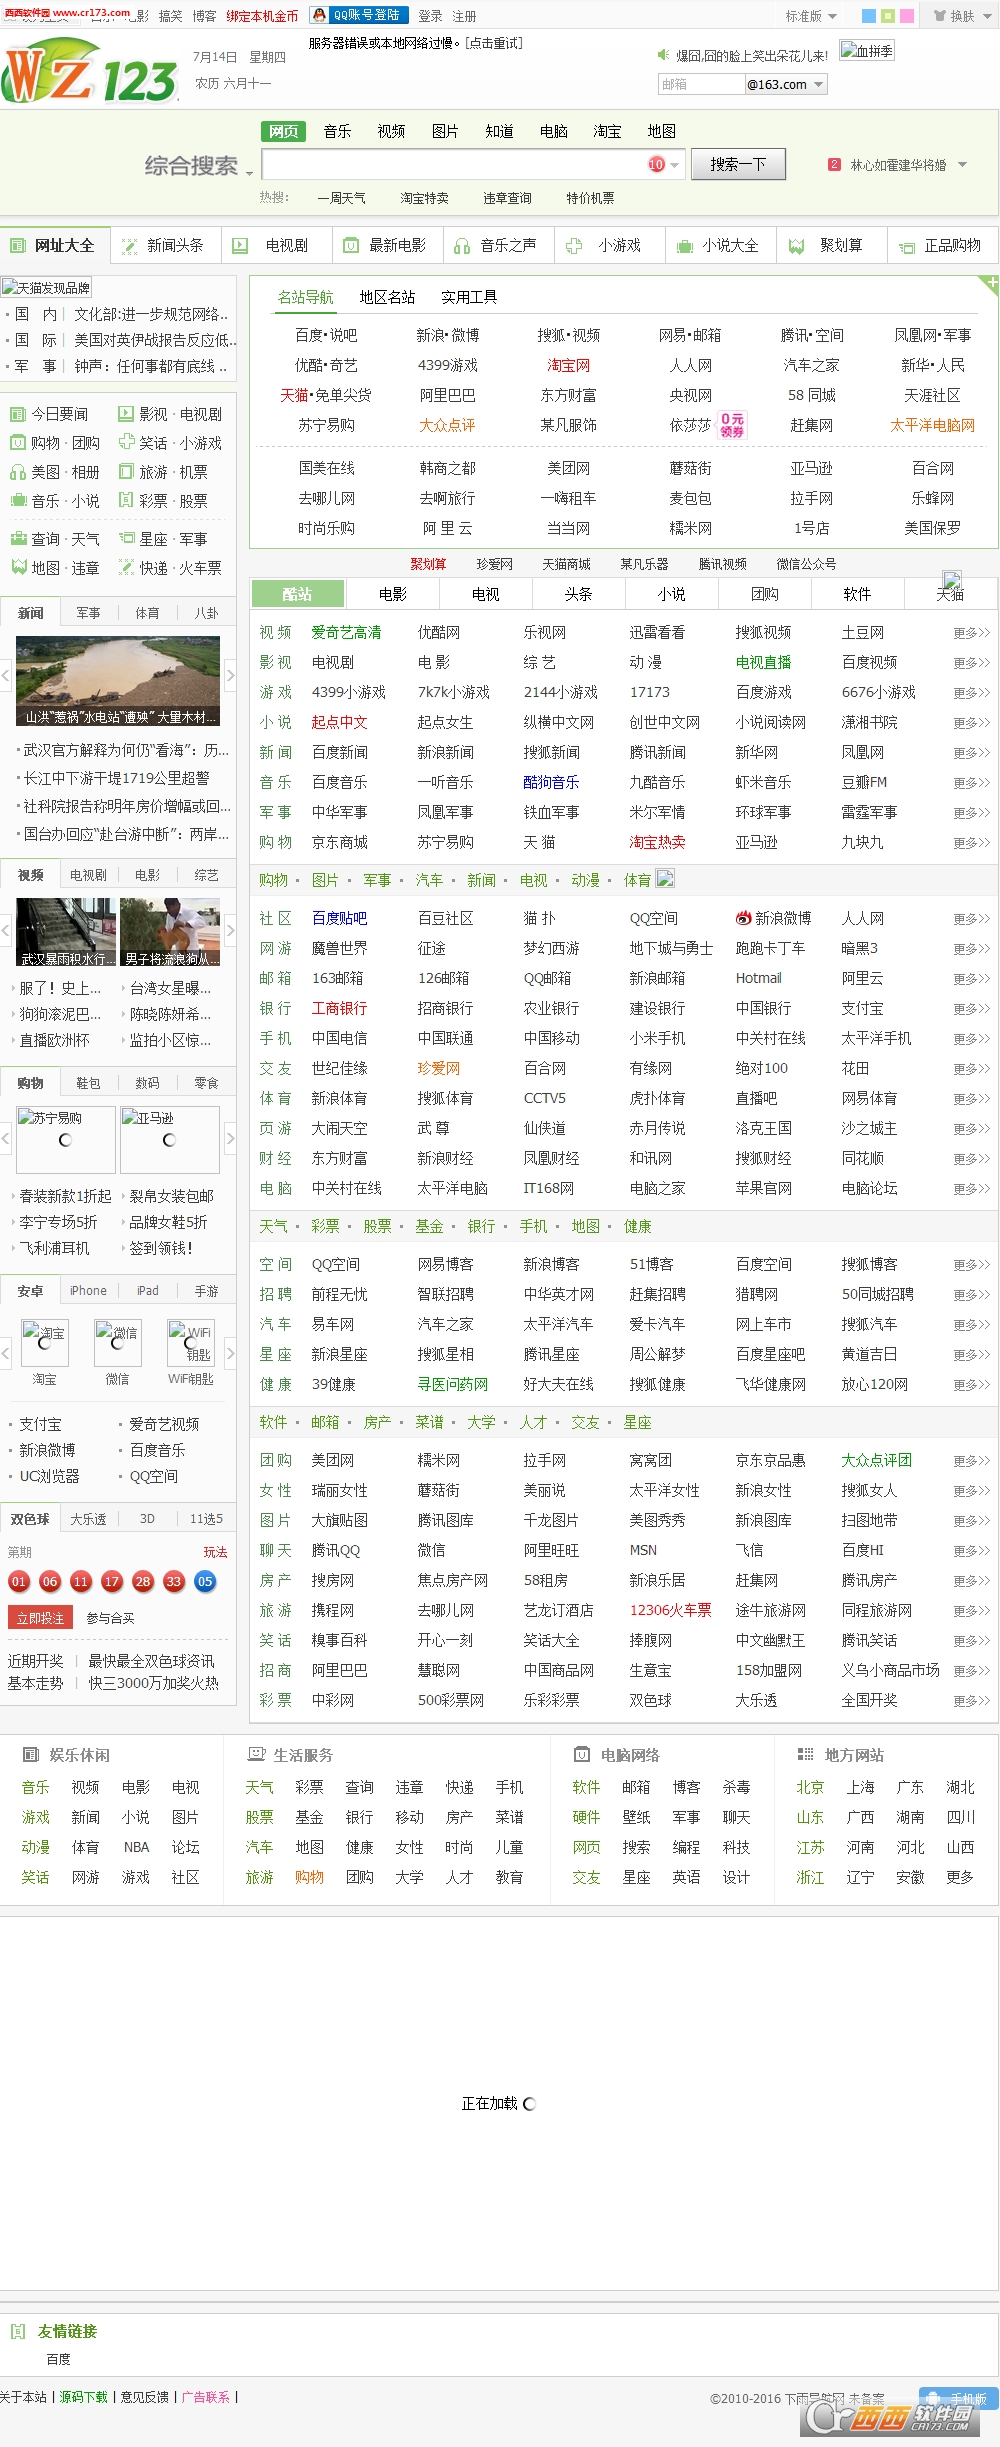1000x2447 pixels.
Task: Click the 地图·违章 icon
Action: 17,568
